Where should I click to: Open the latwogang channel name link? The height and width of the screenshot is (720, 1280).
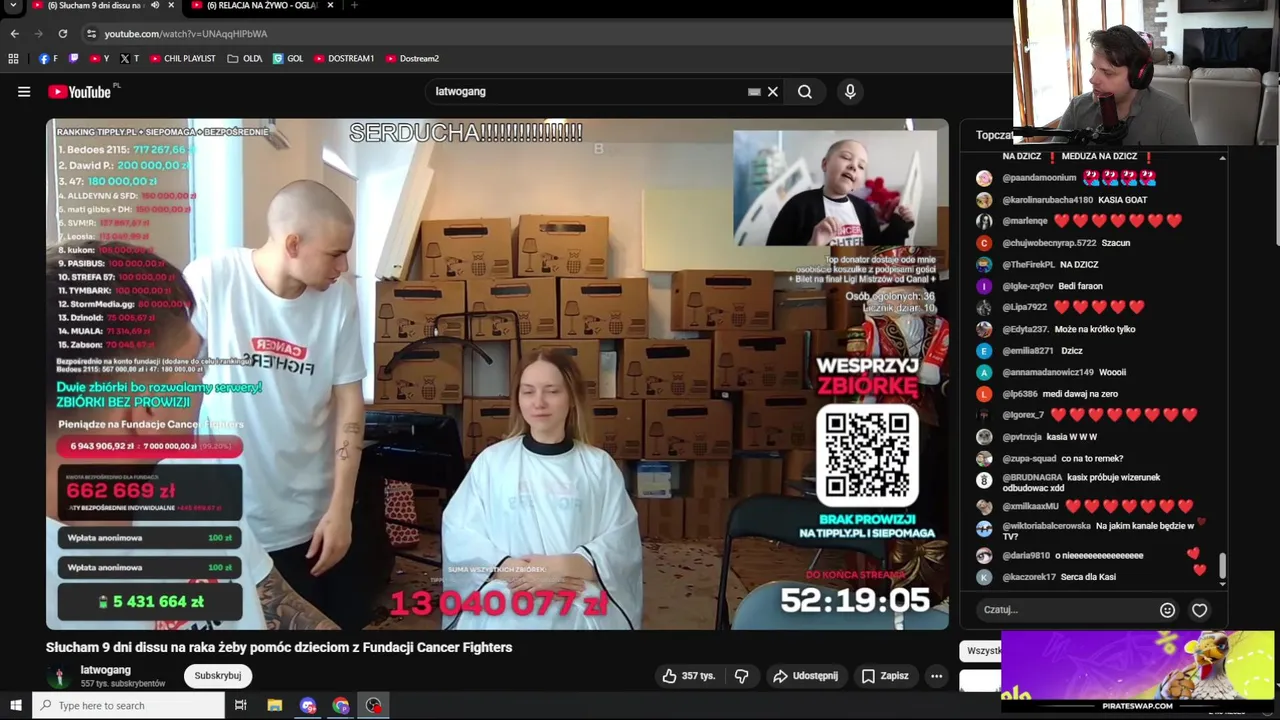105,670
